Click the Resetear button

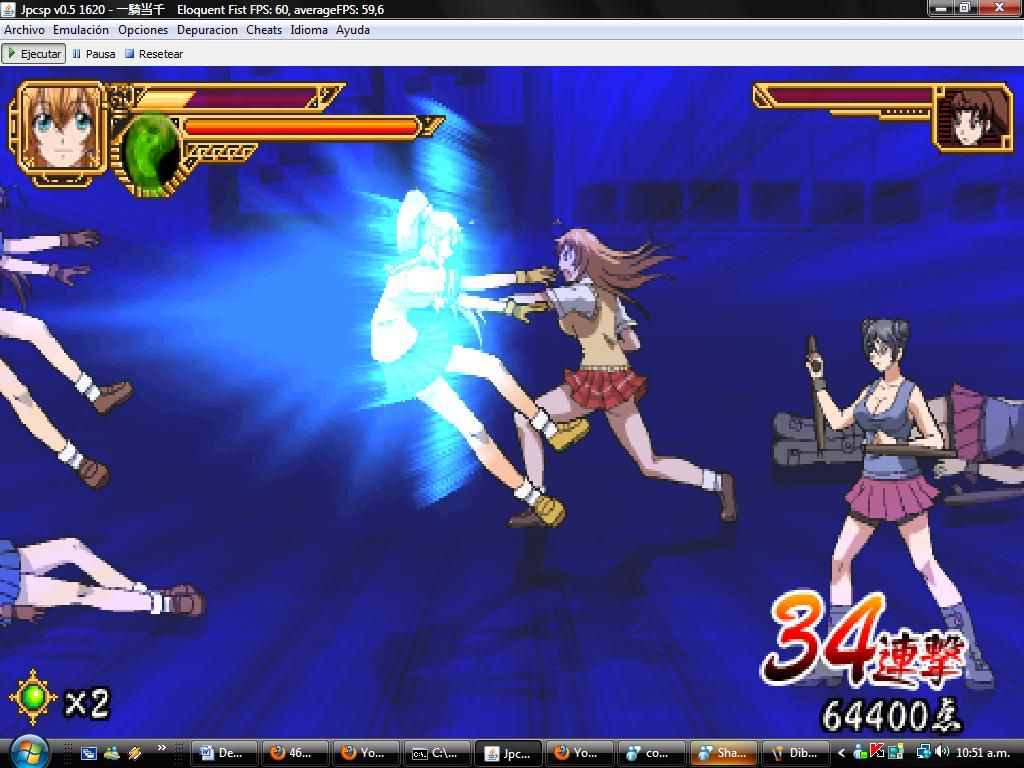154,54
